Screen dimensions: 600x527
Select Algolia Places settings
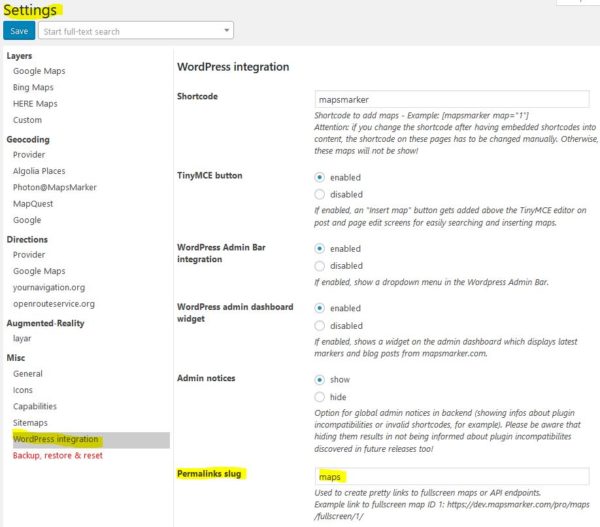39,171
